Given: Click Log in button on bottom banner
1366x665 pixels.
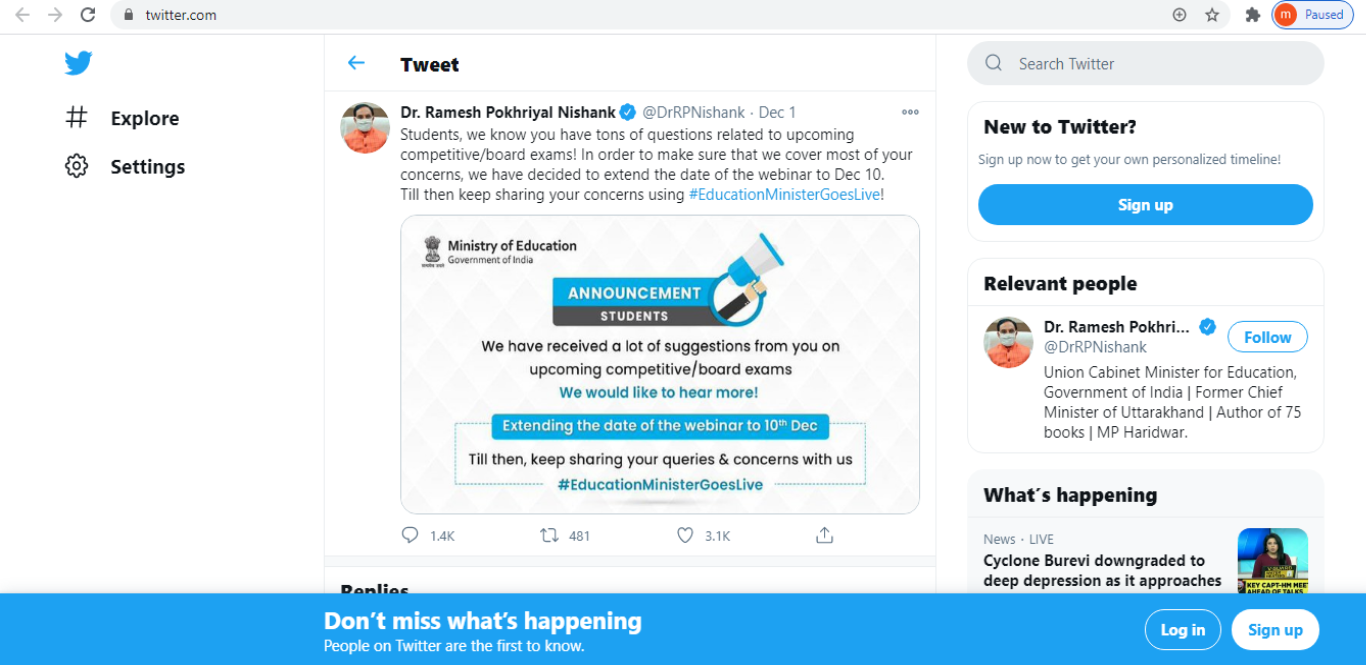Looking at the screenshot, I should [1182, 630].
